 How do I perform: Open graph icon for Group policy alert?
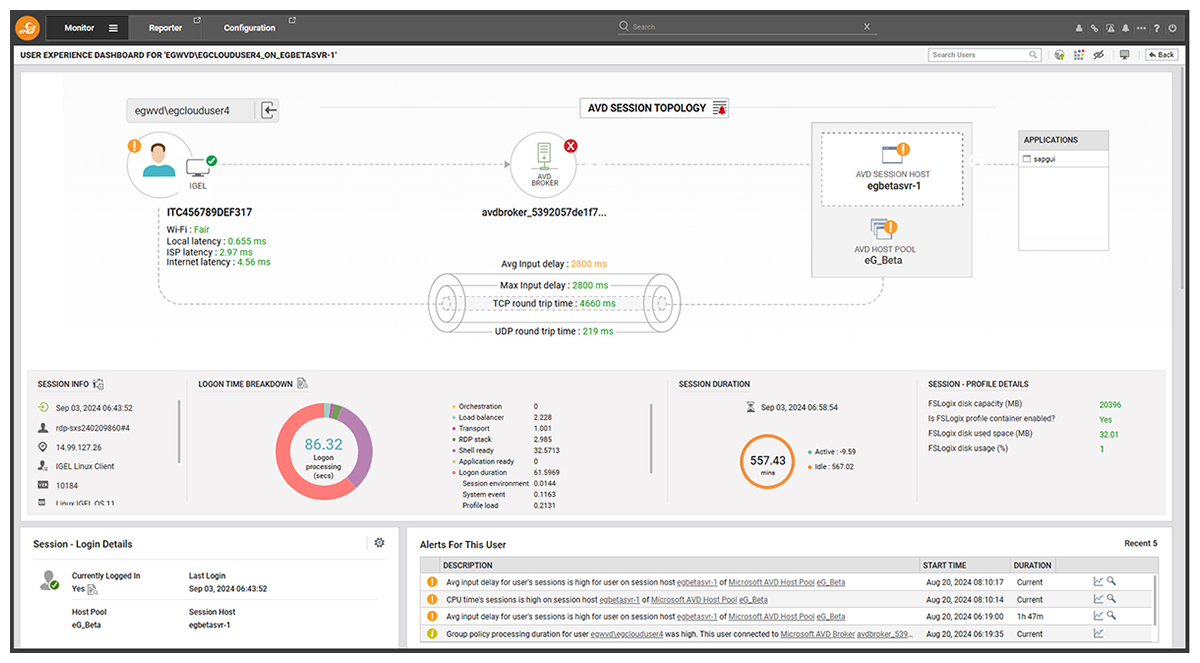click(x=1098, y=633)
